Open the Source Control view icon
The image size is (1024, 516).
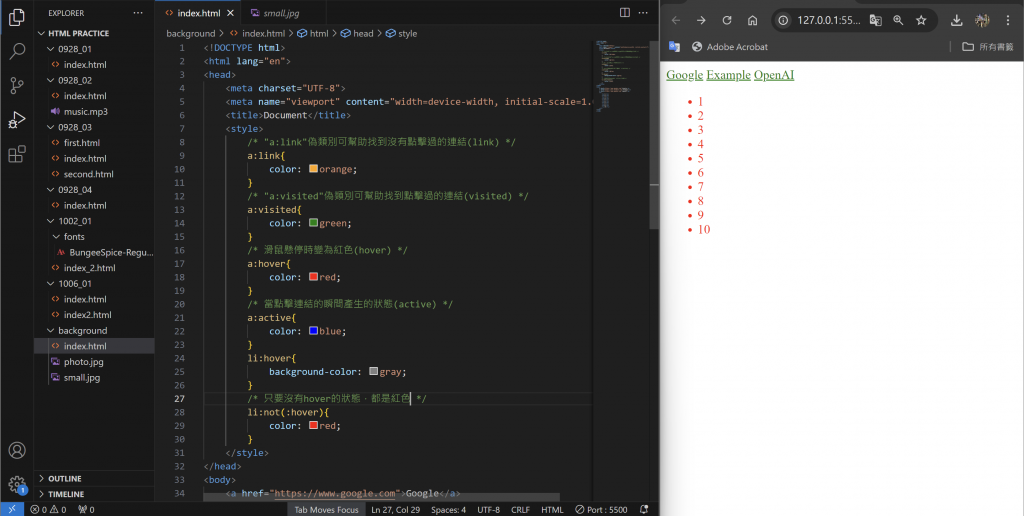click(x=17, y=85)
